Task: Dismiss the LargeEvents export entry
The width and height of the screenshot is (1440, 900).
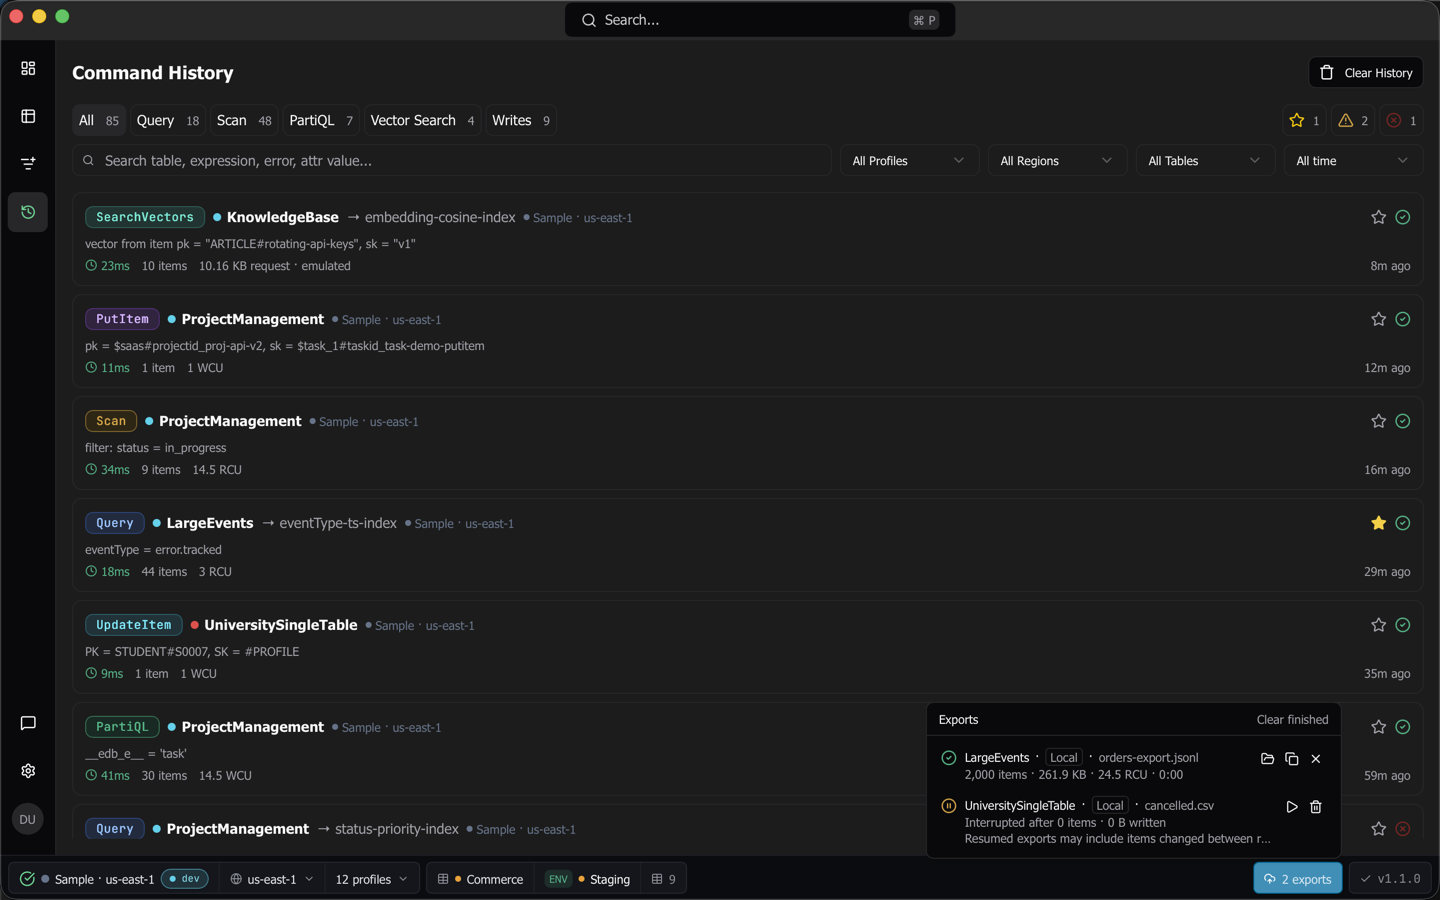Action: point(1316,759)
